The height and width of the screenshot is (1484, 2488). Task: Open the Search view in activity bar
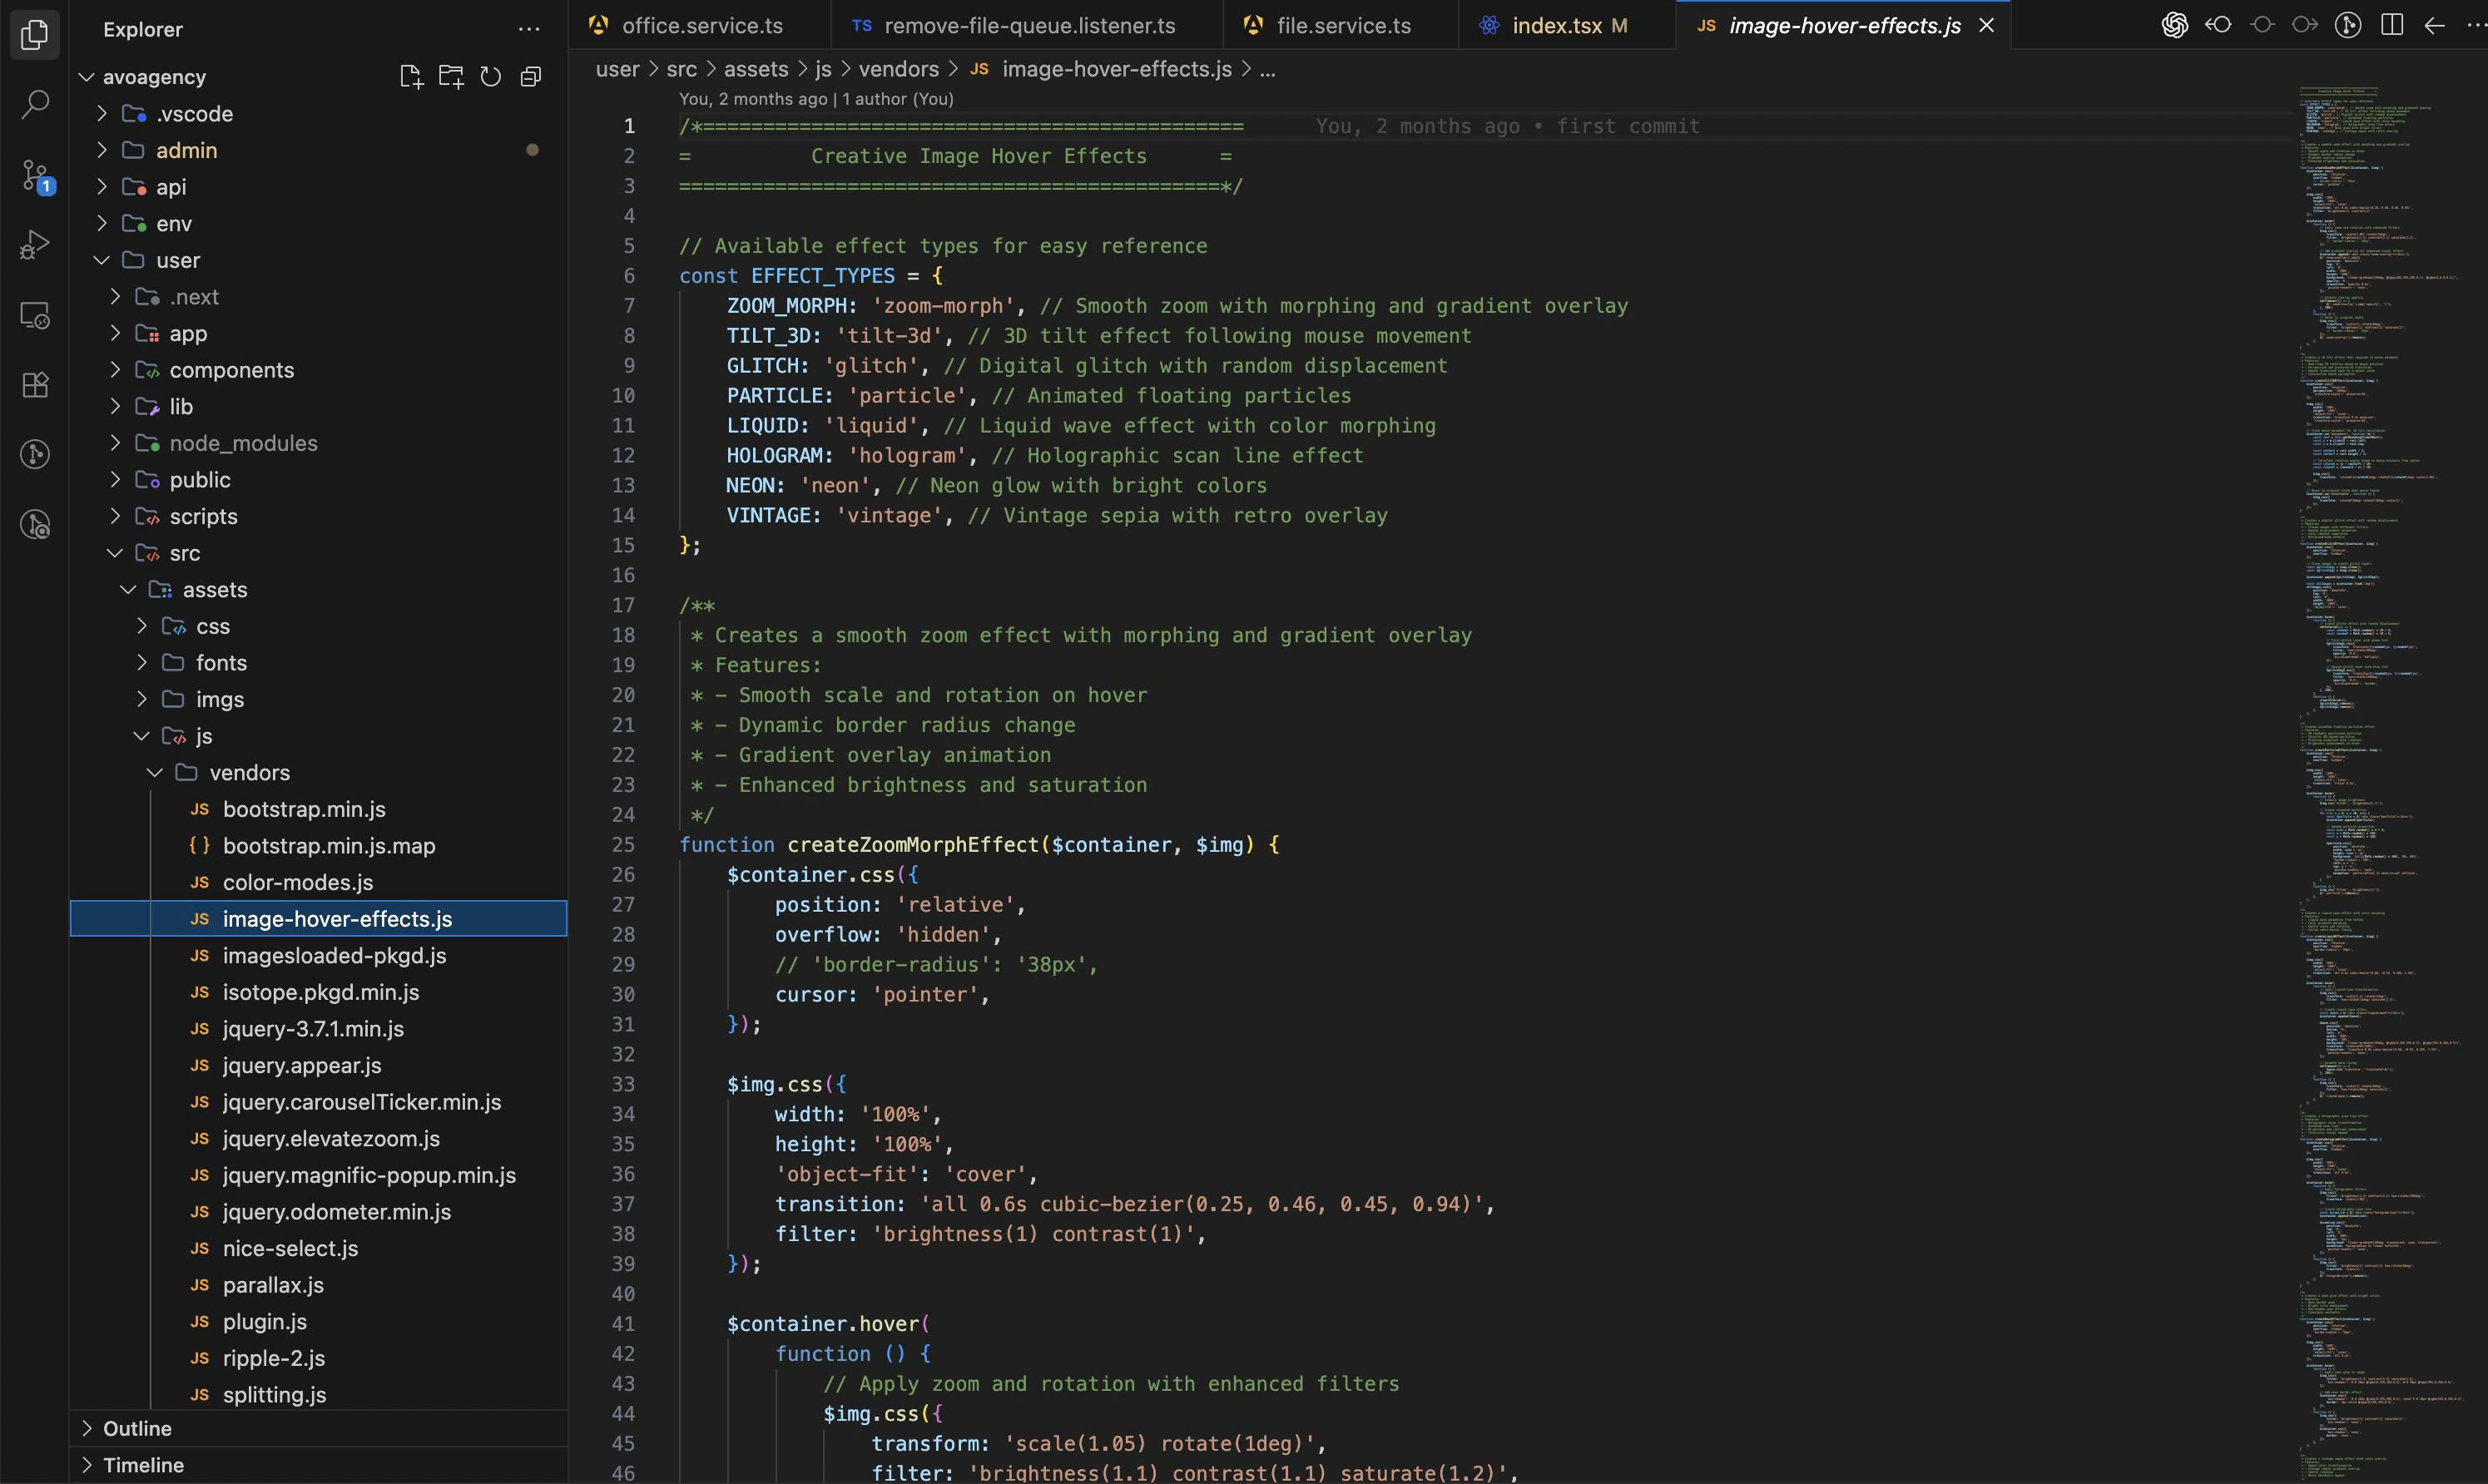coord(35,104)
